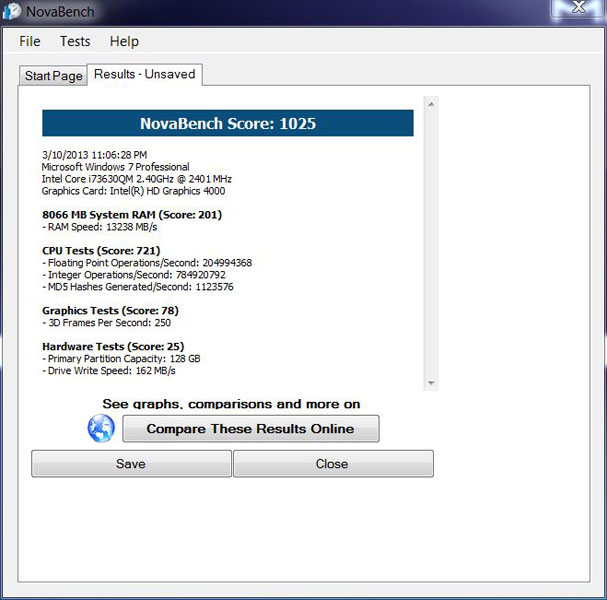
Task: Click the globe icon beside Compare button
Action: click(x=101, y=429)
